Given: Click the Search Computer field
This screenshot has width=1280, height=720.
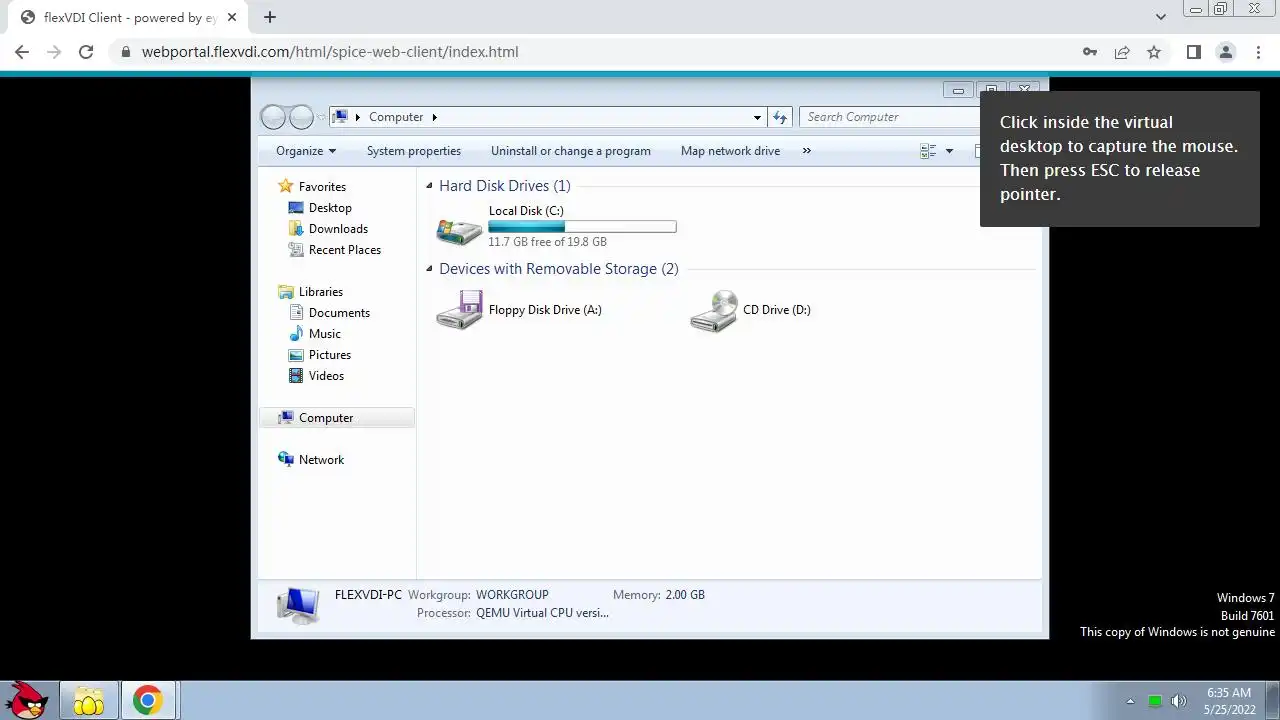Looking at the screenshot, I should point(890,117).
